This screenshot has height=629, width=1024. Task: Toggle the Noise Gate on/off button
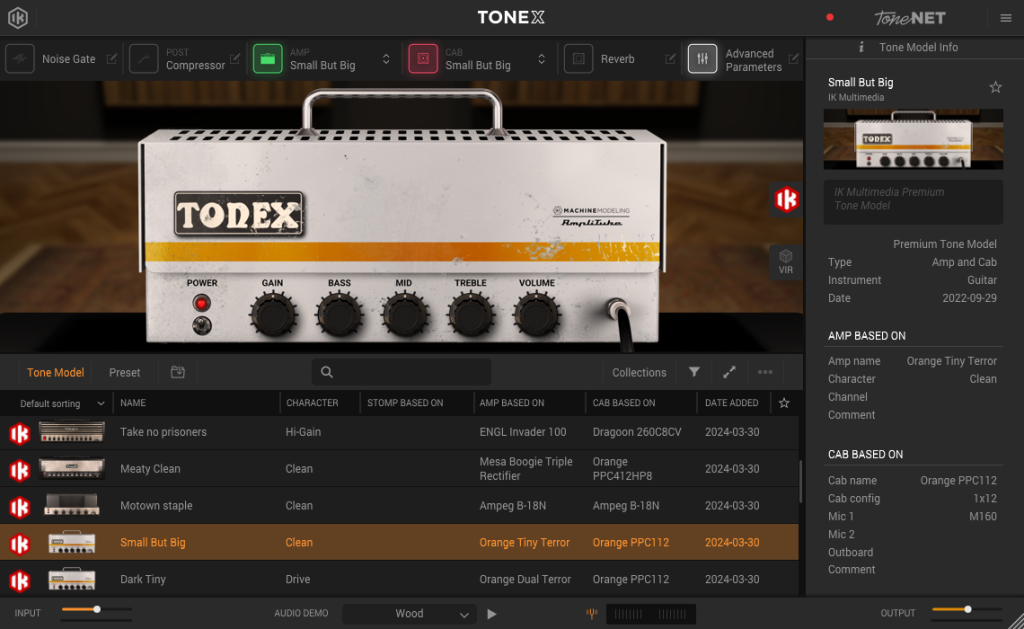[20, 59]
